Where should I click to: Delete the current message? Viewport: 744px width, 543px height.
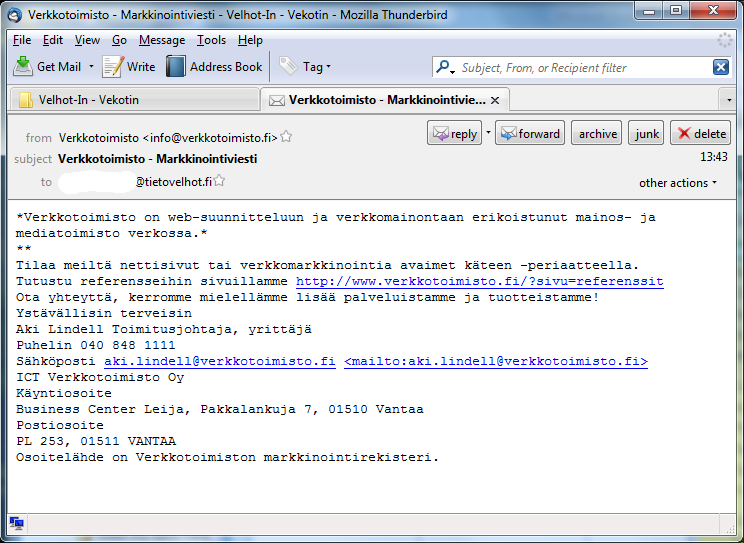point(699,134)
